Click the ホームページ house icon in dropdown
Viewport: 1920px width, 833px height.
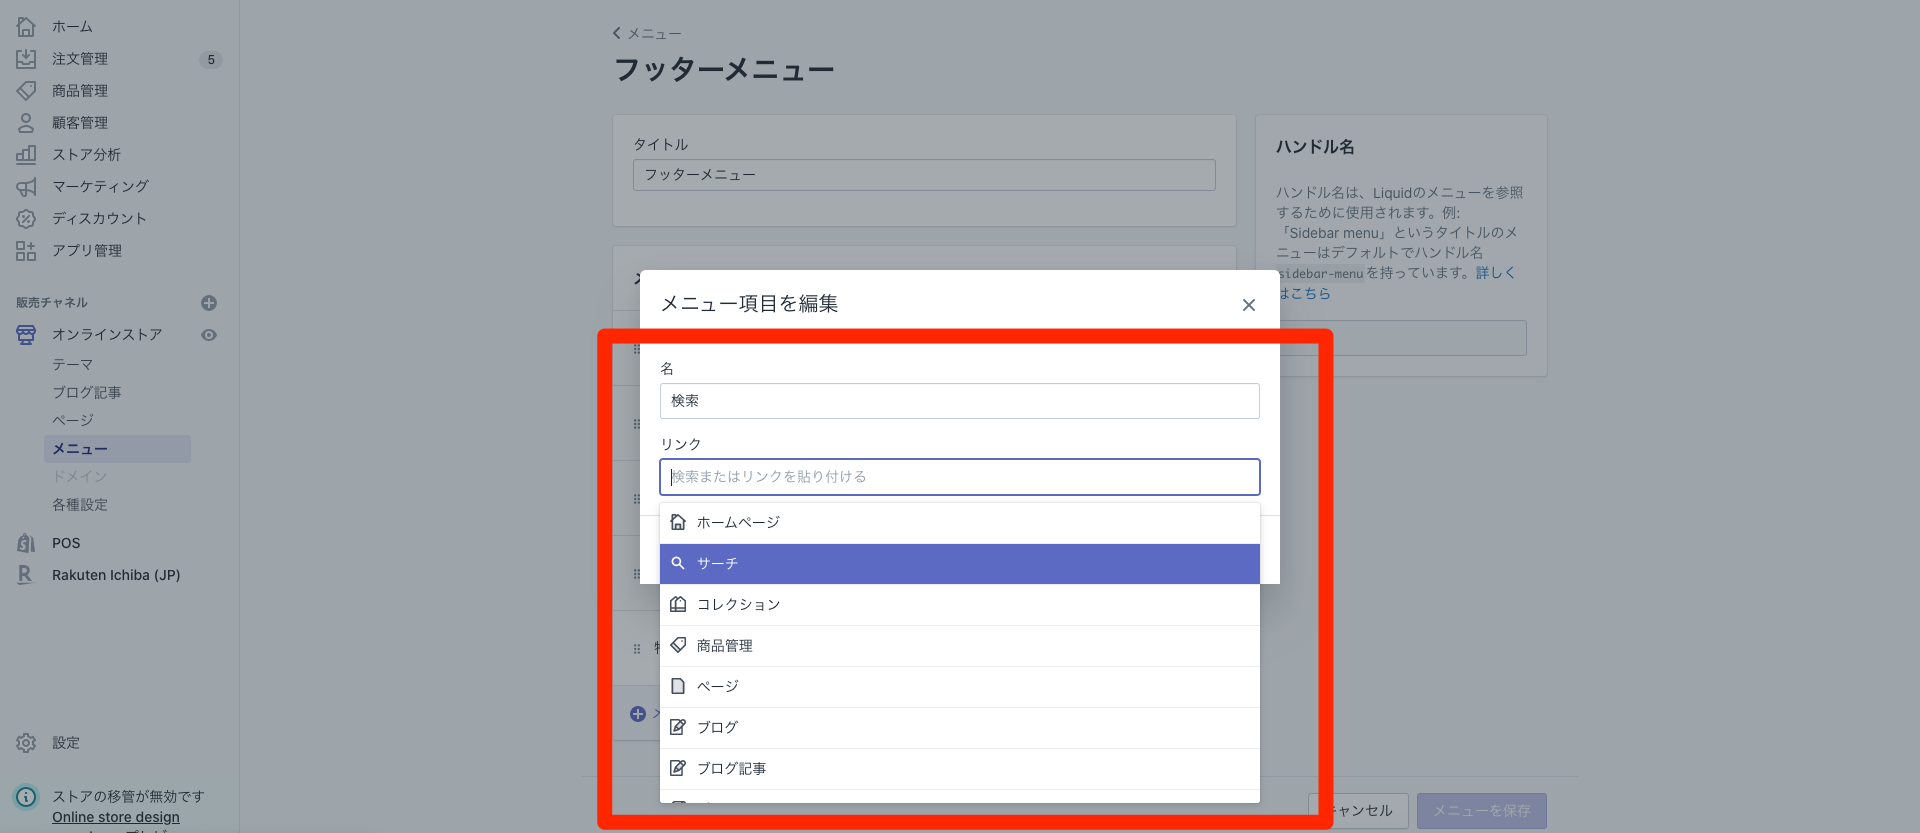point(678,522)
